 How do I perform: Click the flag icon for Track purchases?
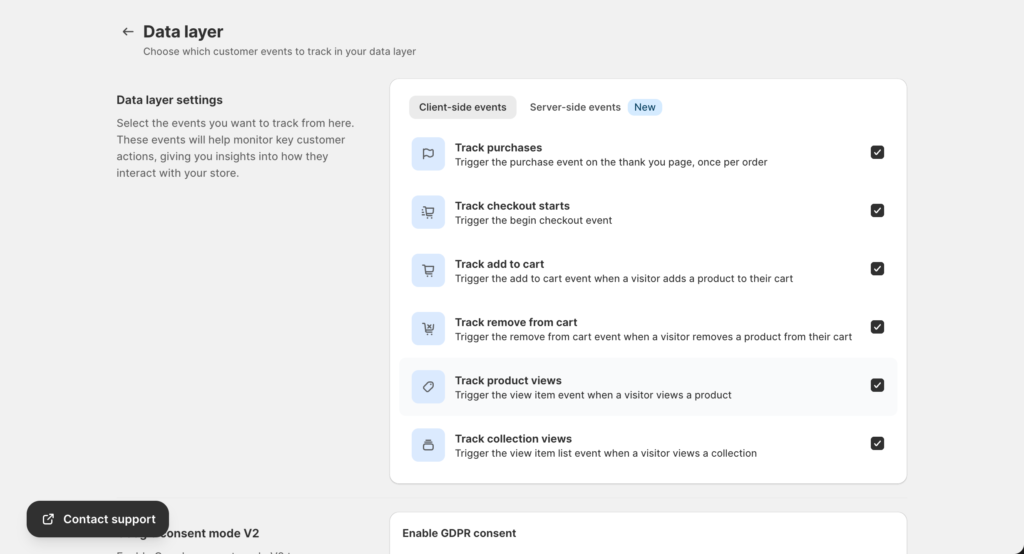(x=428, y=154)
